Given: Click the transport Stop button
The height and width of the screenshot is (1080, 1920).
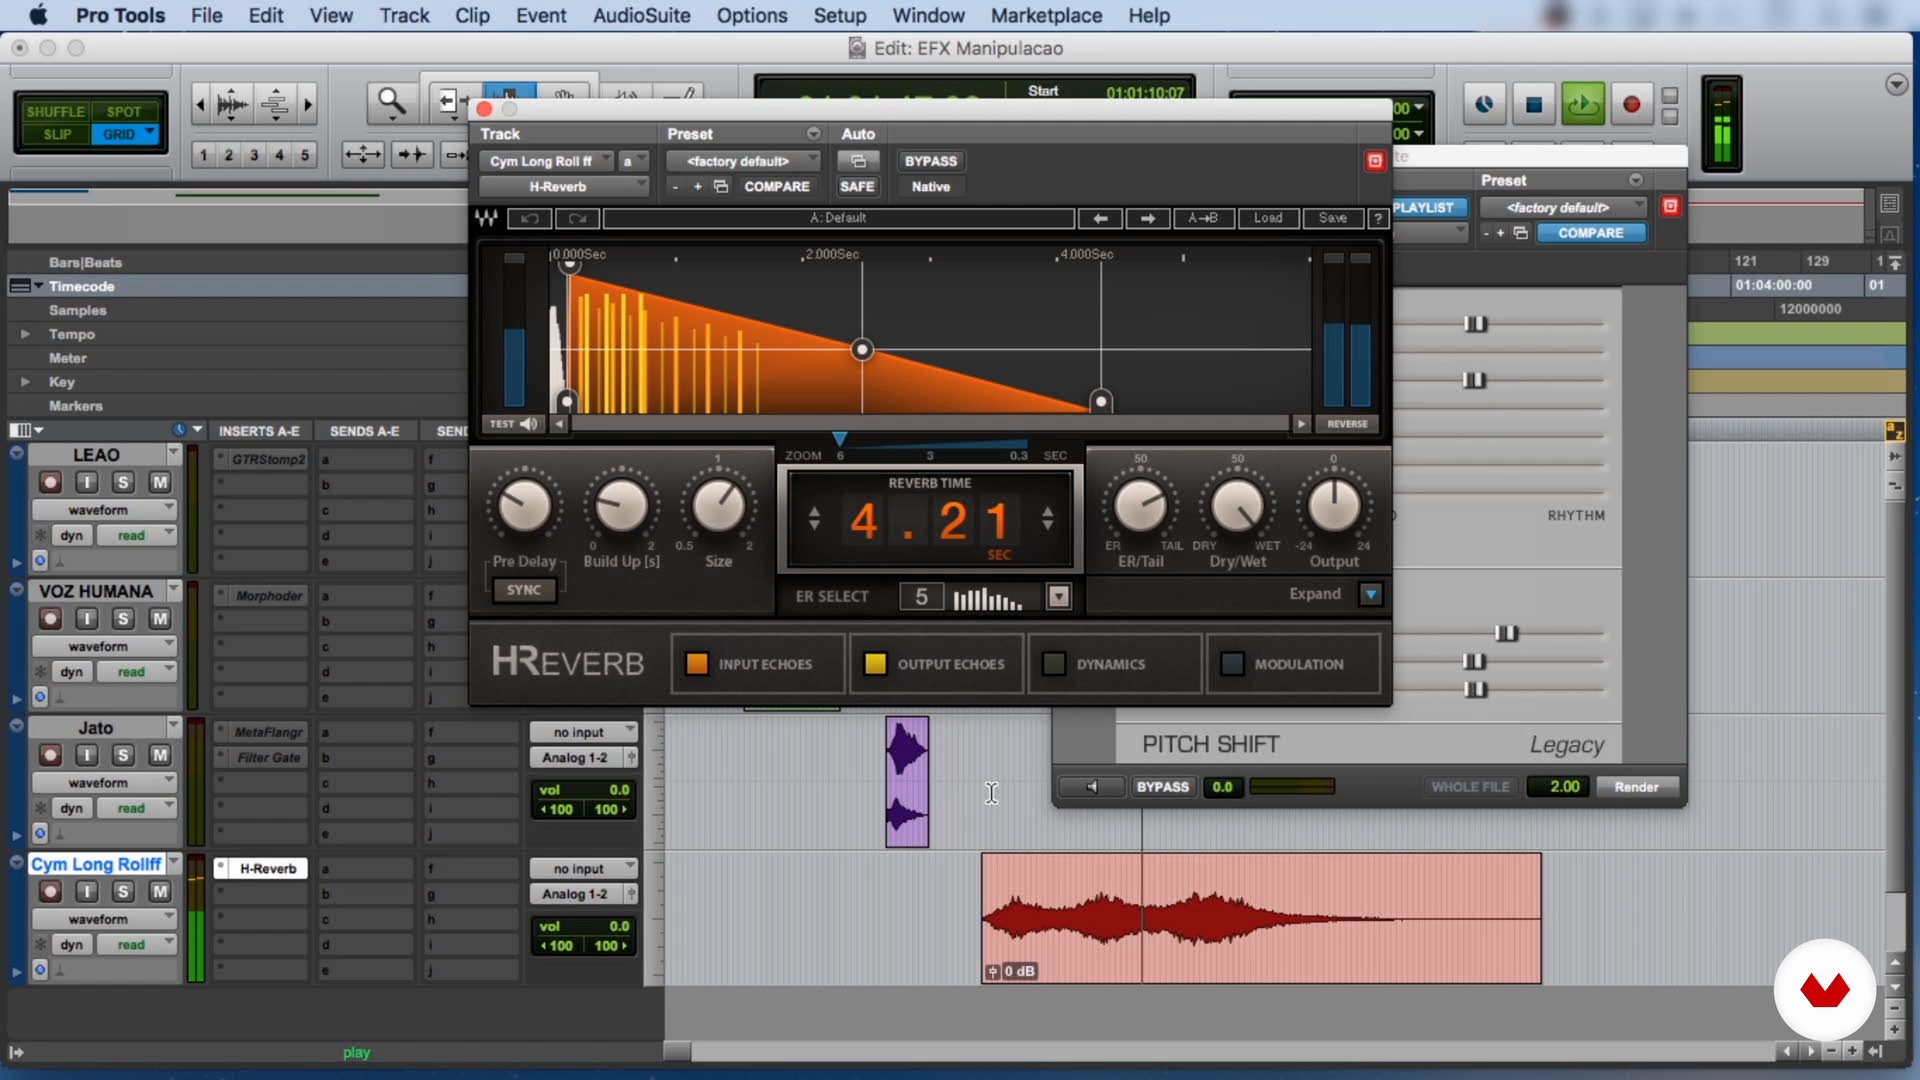Looking at the screenshot, I should [1533, 104].
